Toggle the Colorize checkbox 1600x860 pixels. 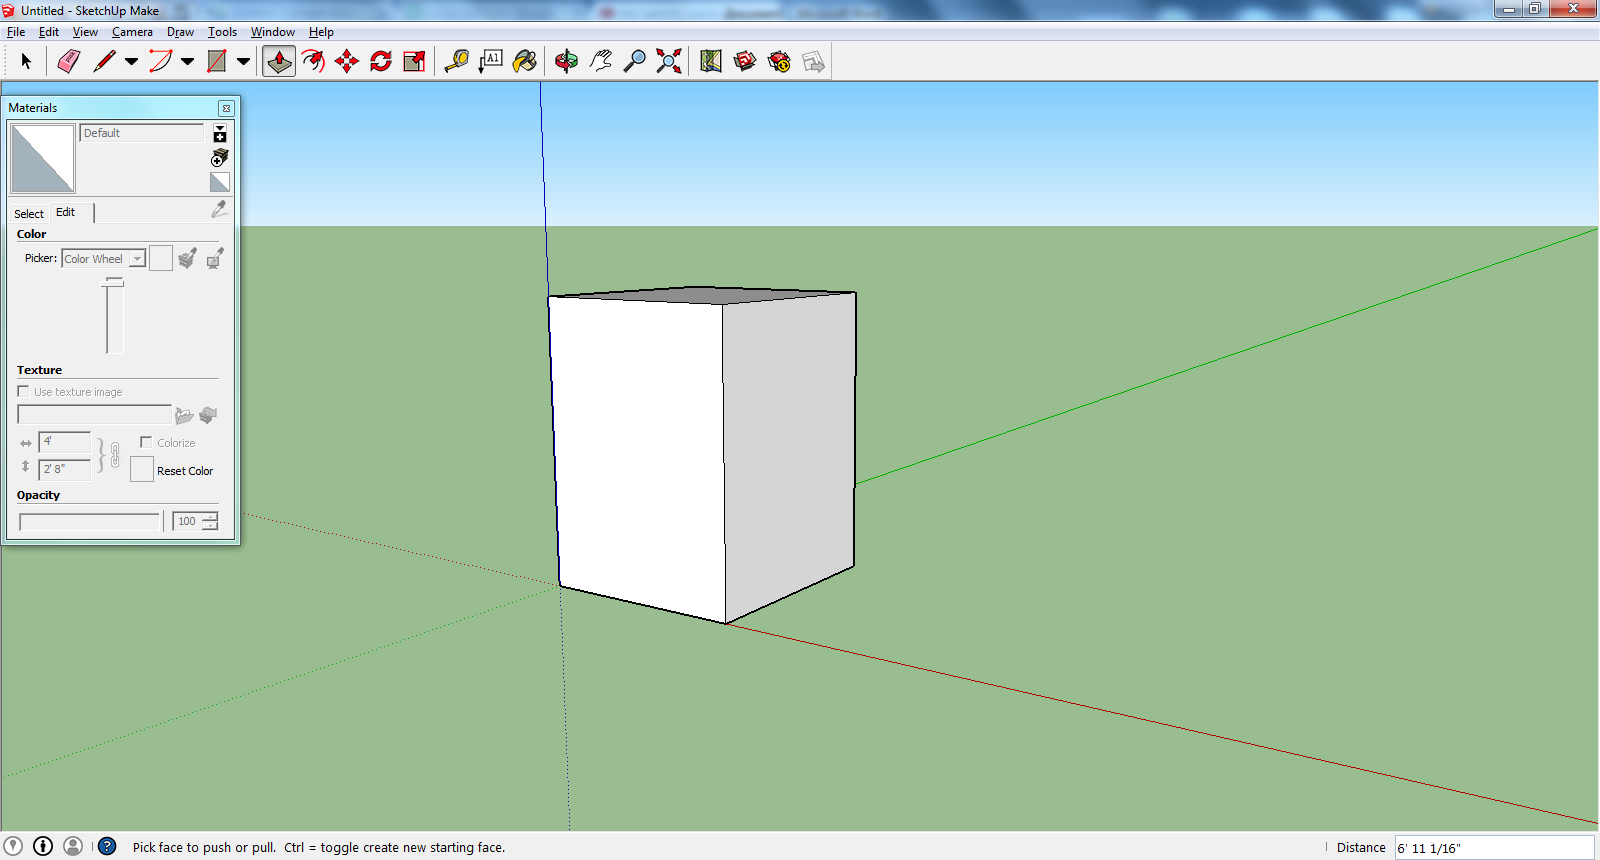click(x=146, y=442)
